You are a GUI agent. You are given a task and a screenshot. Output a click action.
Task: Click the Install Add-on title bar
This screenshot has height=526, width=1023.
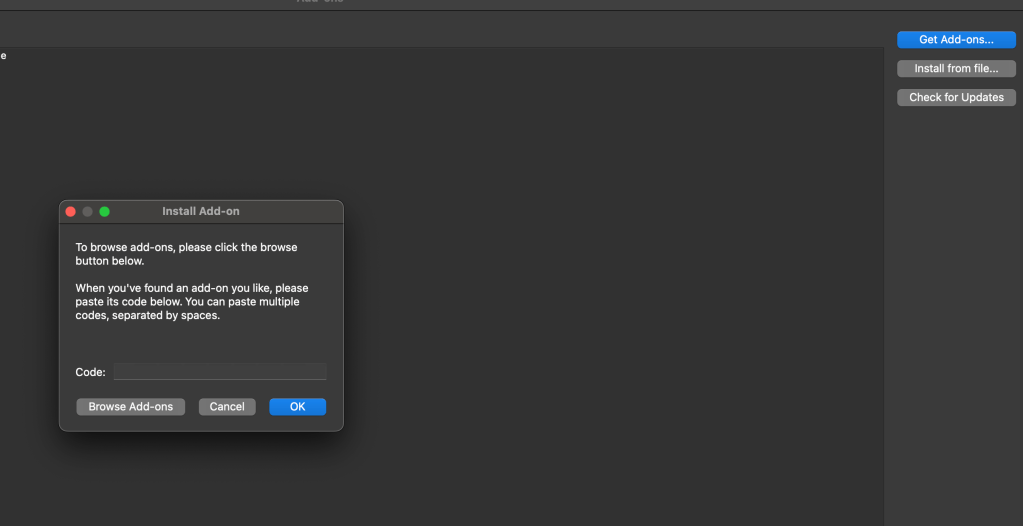pos(200,212)
